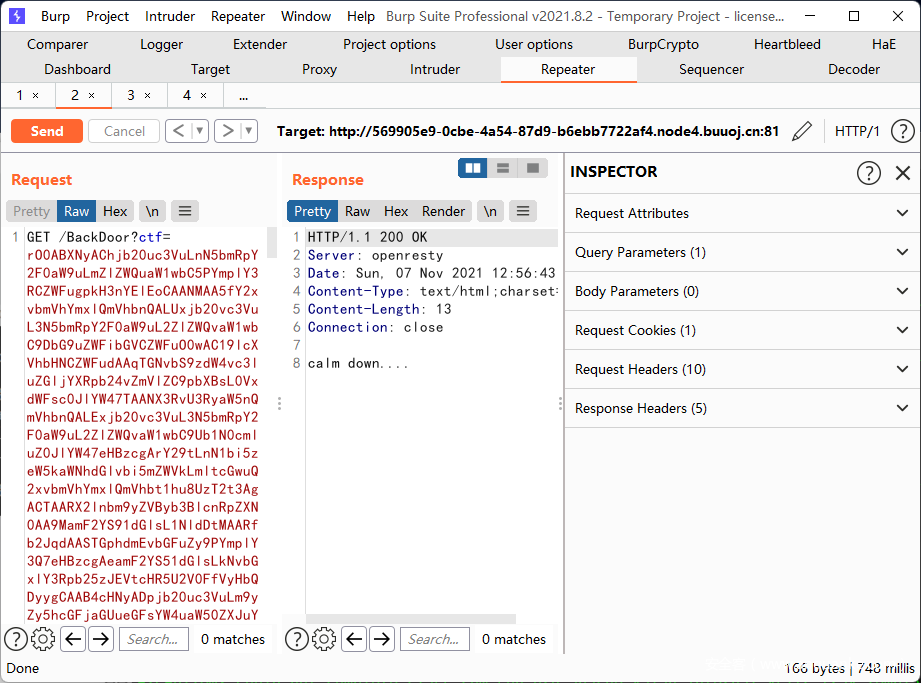
Task: Open Response search help icon
Action: pyautogui.click(x=297, y=639)
